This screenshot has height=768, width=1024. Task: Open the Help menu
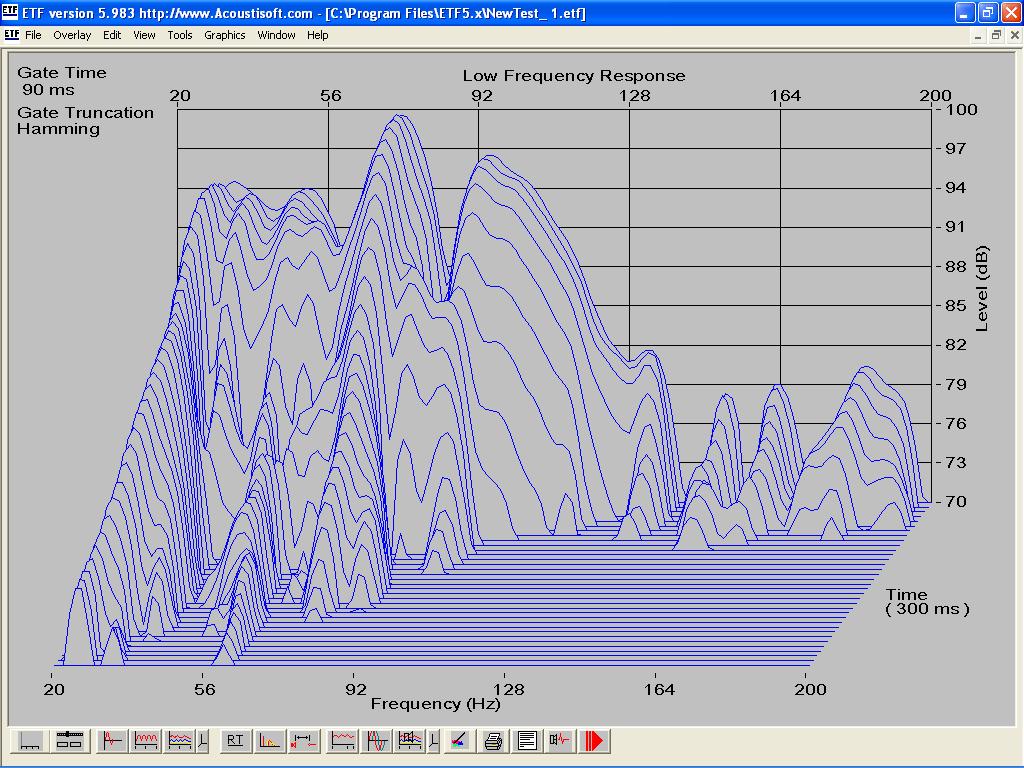317,35
